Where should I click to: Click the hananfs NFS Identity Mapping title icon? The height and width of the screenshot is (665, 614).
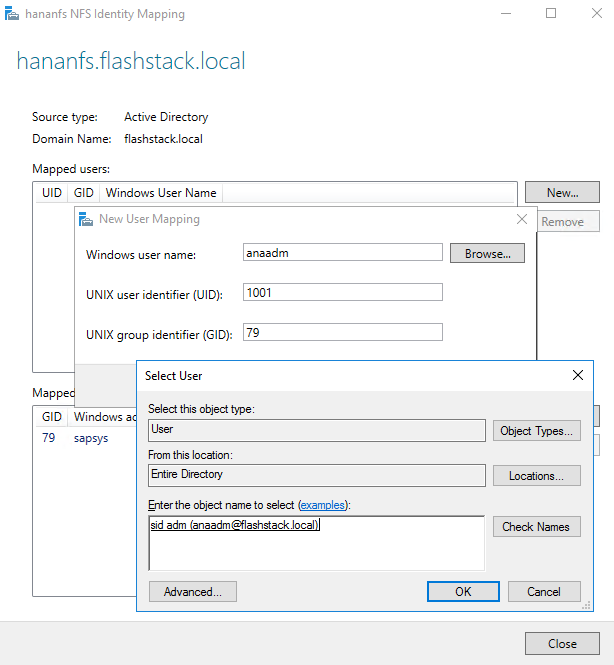point(11,14)
